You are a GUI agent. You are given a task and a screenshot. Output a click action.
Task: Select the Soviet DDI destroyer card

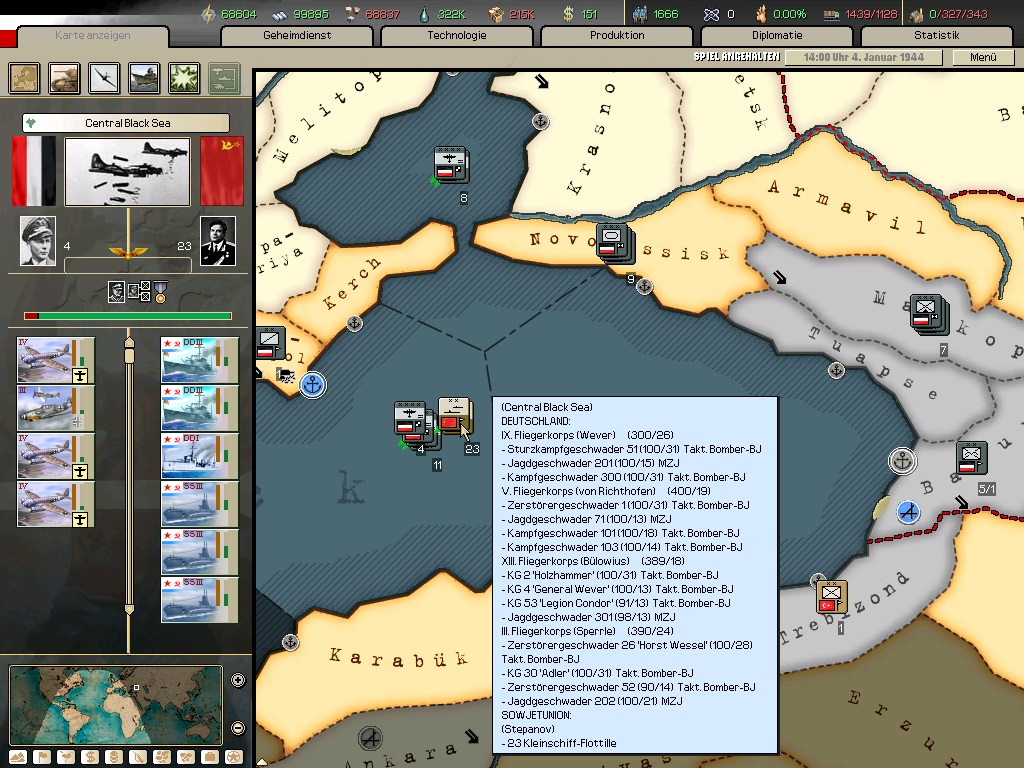coord(200,456)
